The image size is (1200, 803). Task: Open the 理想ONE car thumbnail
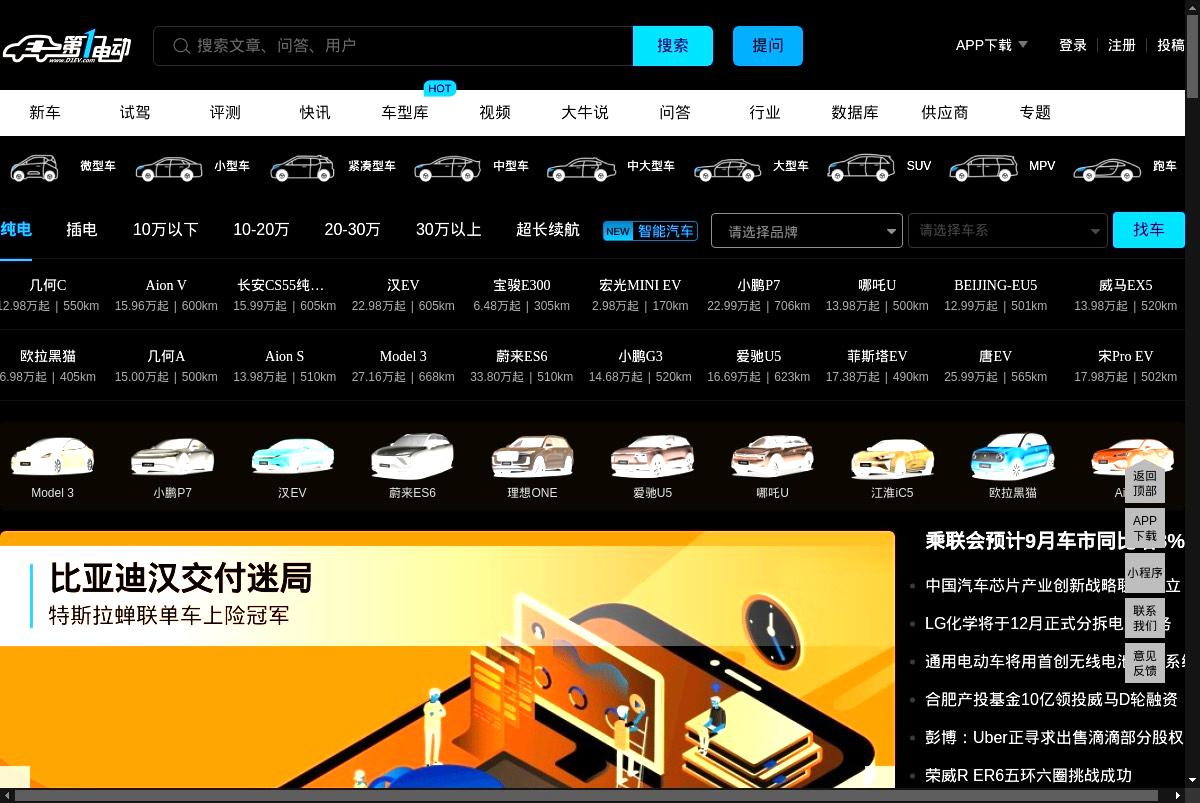(532, 456)
